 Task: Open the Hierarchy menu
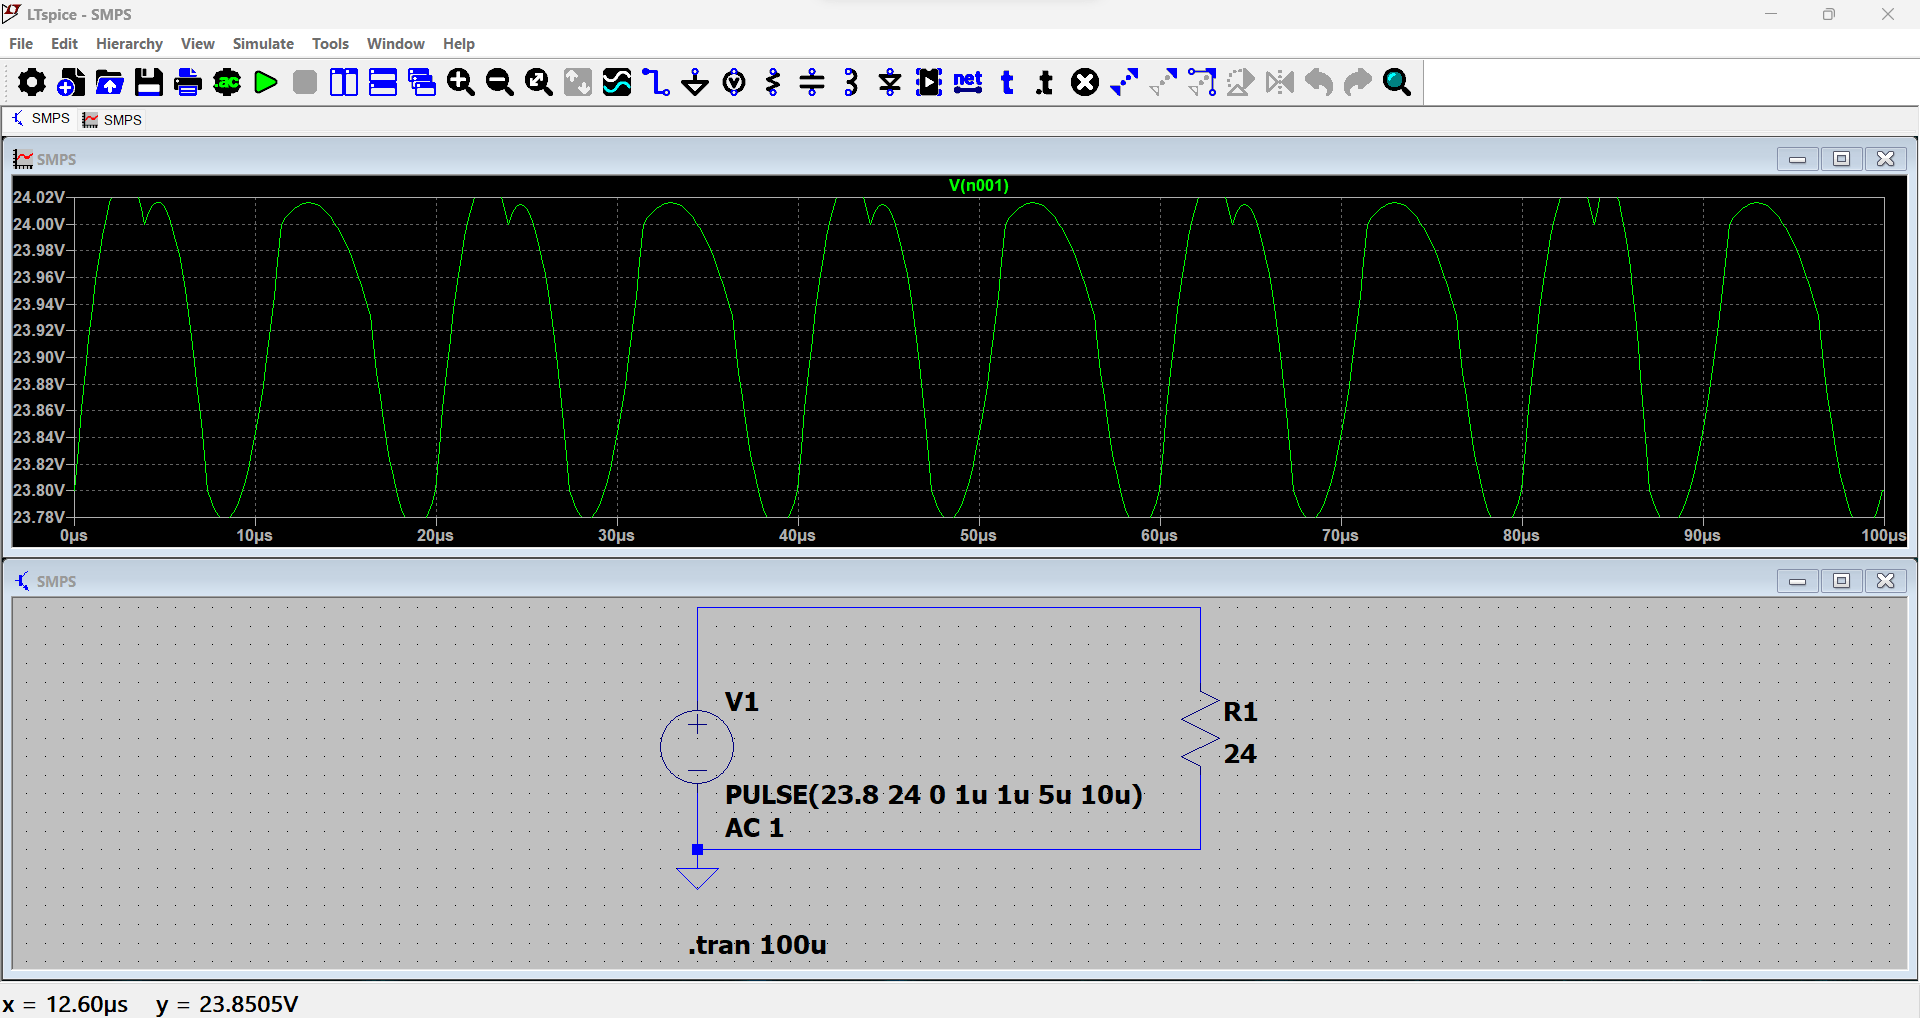[x=129, y=44]
